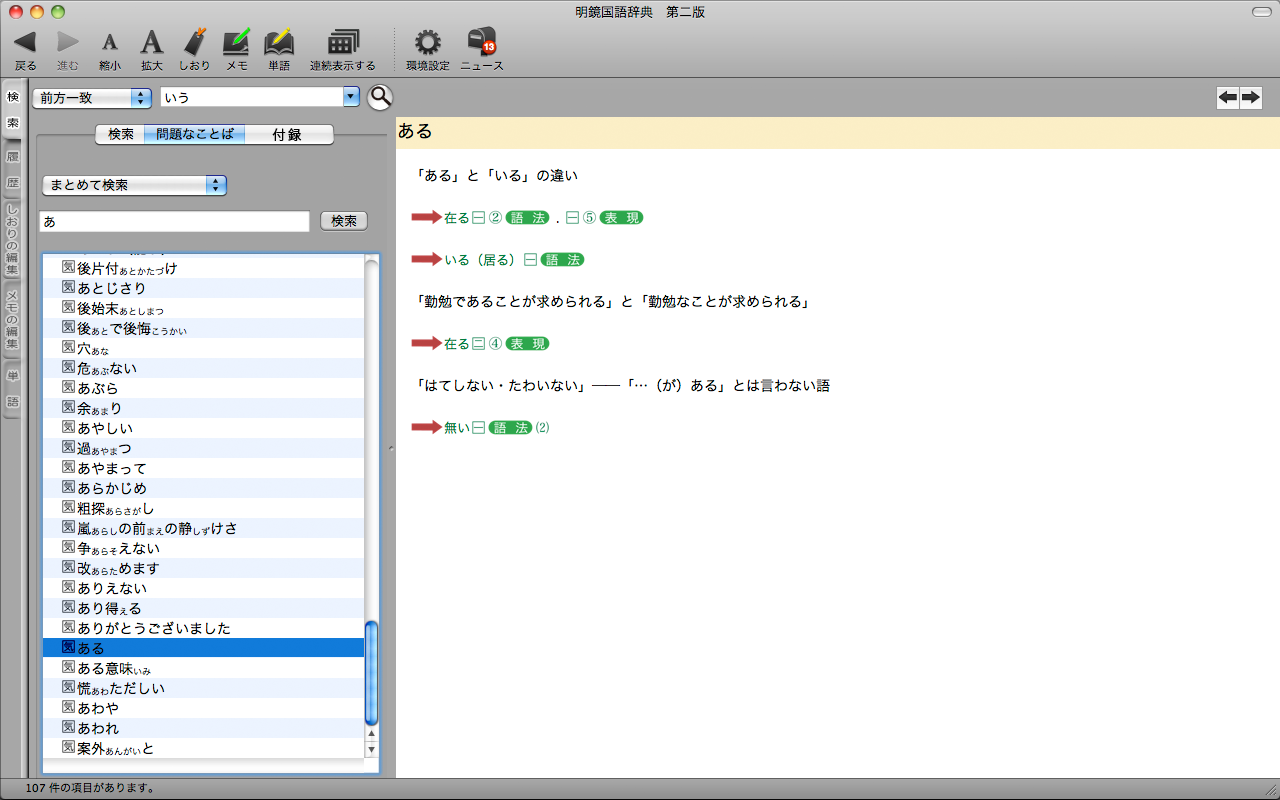Switch to the 付録 tab
The height and width of the screenshot is (800, 1280).
click(x=287, y=134)
